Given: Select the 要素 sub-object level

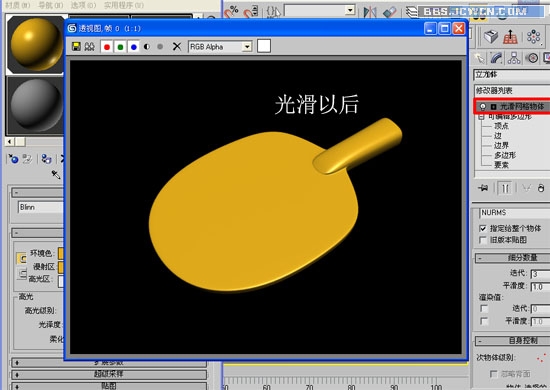Looking at the screenshot, I should tap(501, 164).
